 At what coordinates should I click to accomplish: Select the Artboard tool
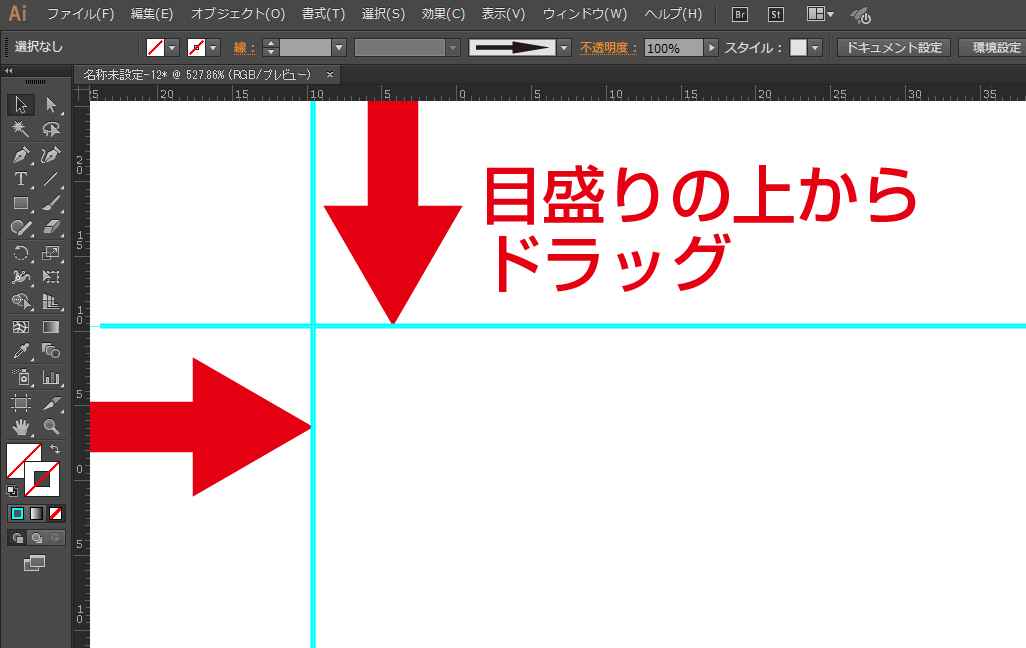coord(21,402)
